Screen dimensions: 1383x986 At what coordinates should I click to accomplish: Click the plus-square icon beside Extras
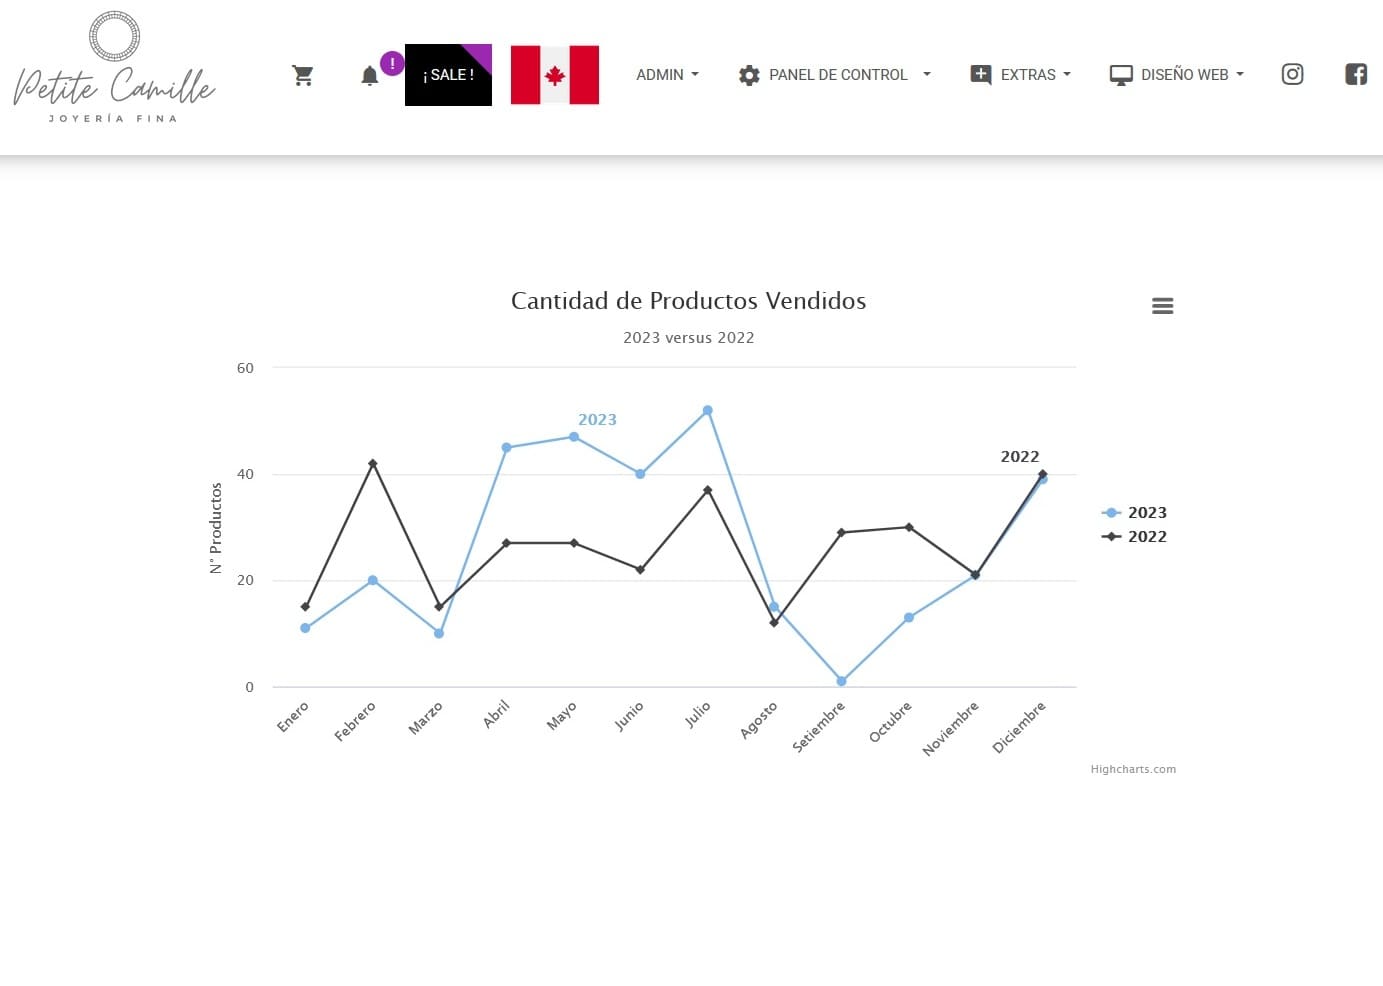pos(979,74)
